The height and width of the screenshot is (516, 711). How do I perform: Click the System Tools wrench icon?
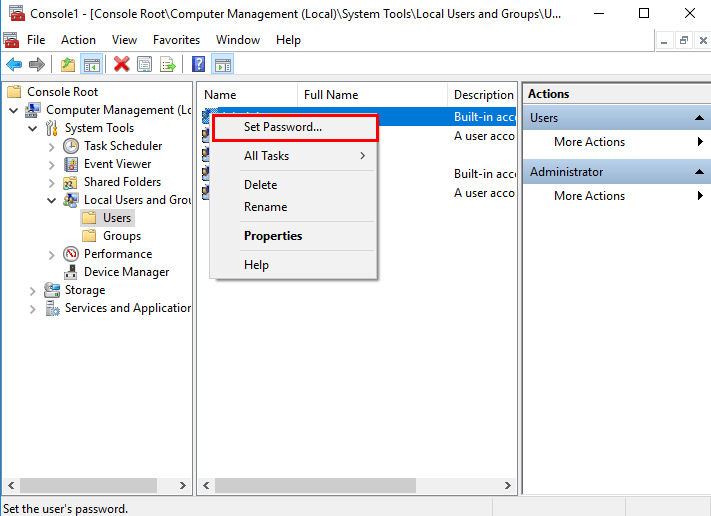coord(52,128)
